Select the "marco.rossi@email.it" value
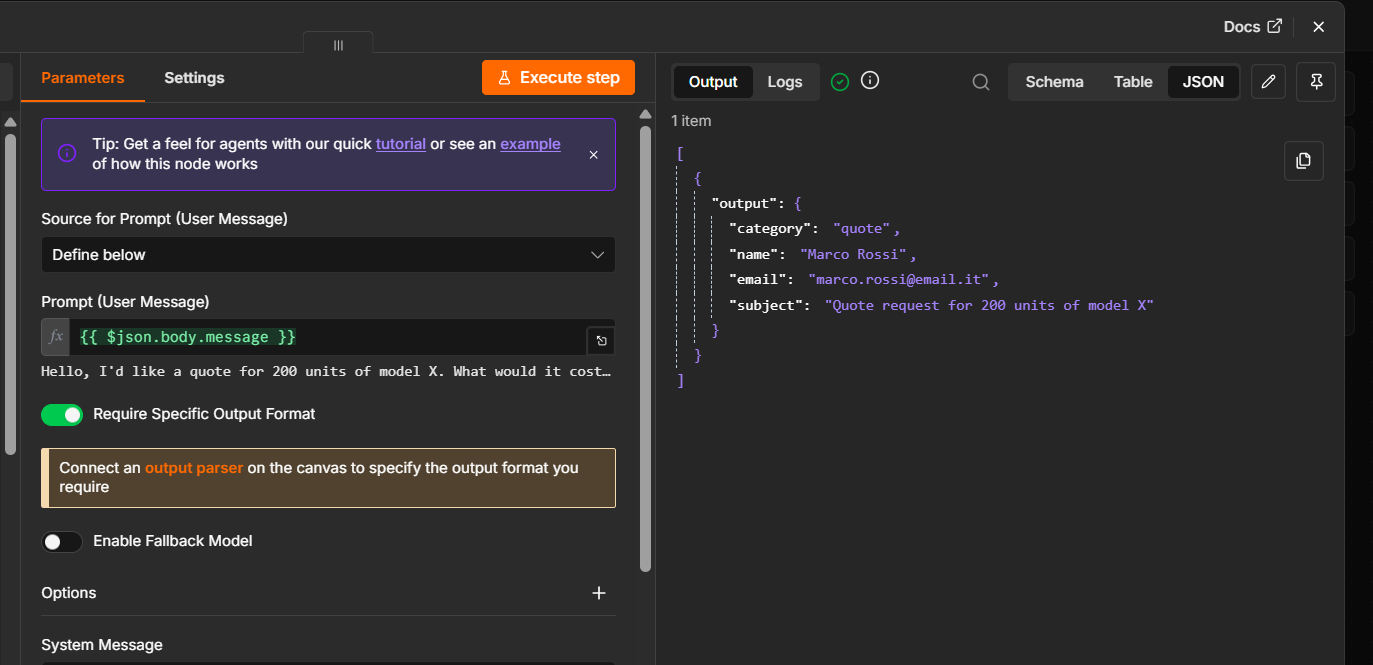The width and height of the screenshot is (1373, 665). (x=900, y=280)
